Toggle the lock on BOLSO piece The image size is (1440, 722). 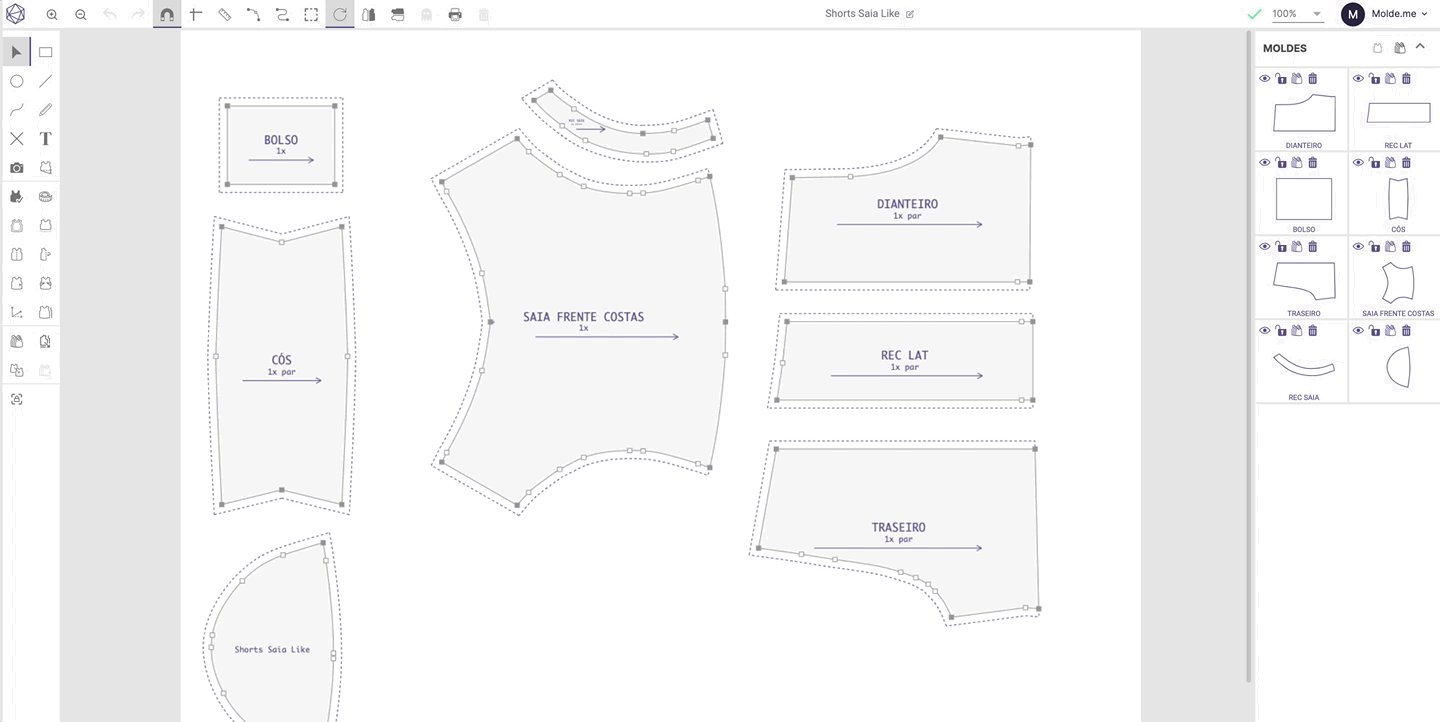(x=1281, y=163)
